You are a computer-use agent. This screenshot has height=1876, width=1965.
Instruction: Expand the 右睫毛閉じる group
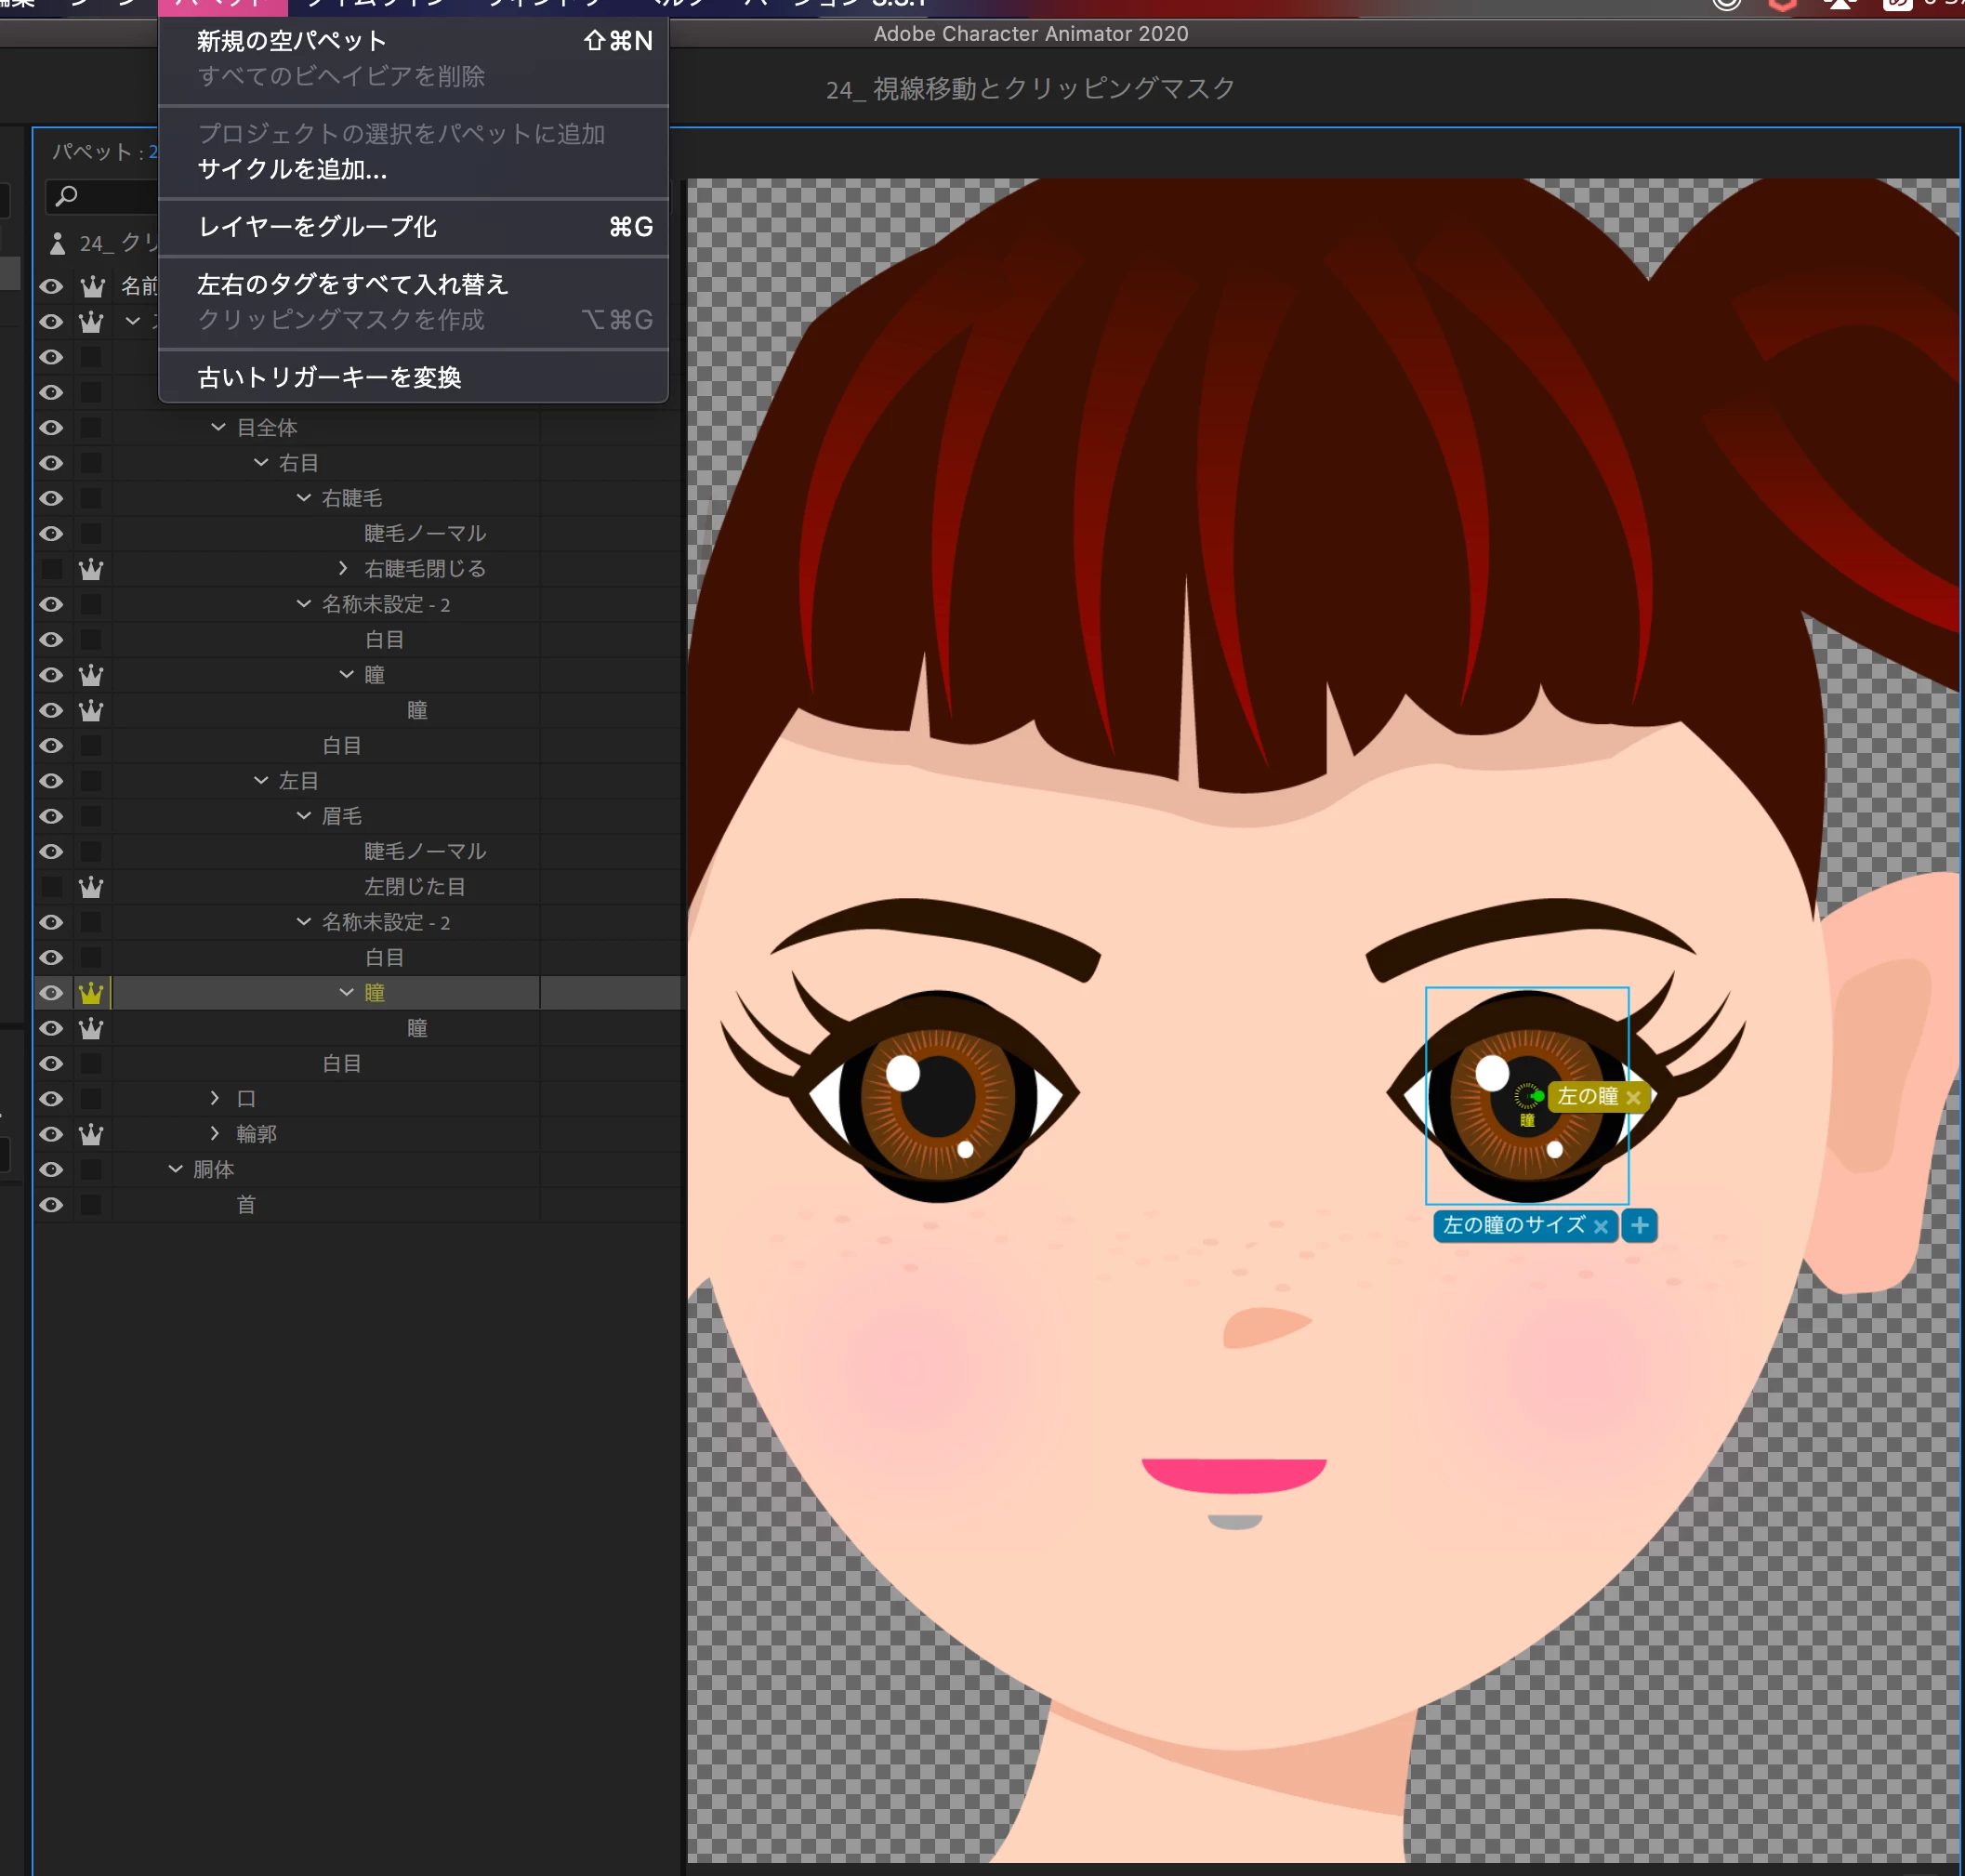pos(344,568)
